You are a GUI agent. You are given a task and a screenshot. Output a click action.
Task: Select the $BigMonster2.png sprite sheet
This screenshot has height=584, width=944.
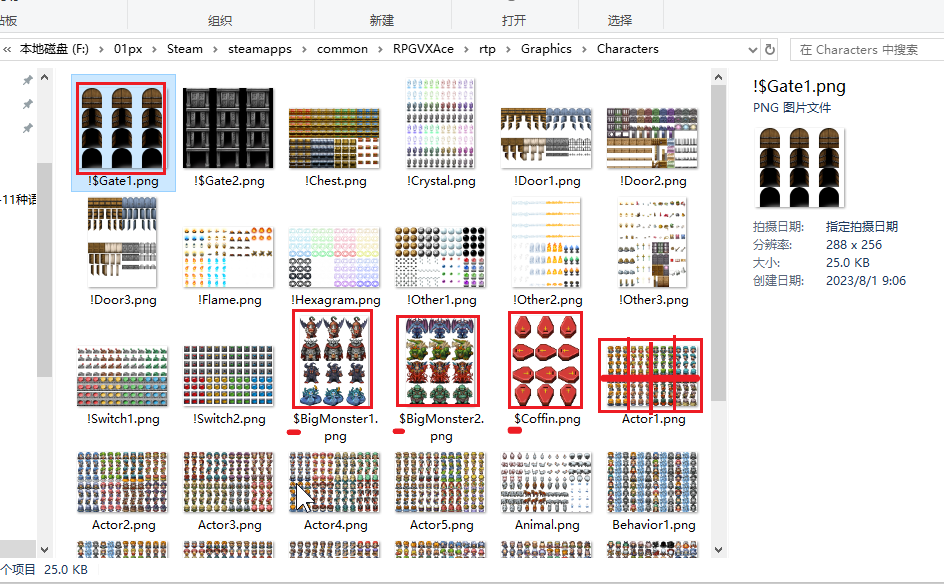pos(438,361)
